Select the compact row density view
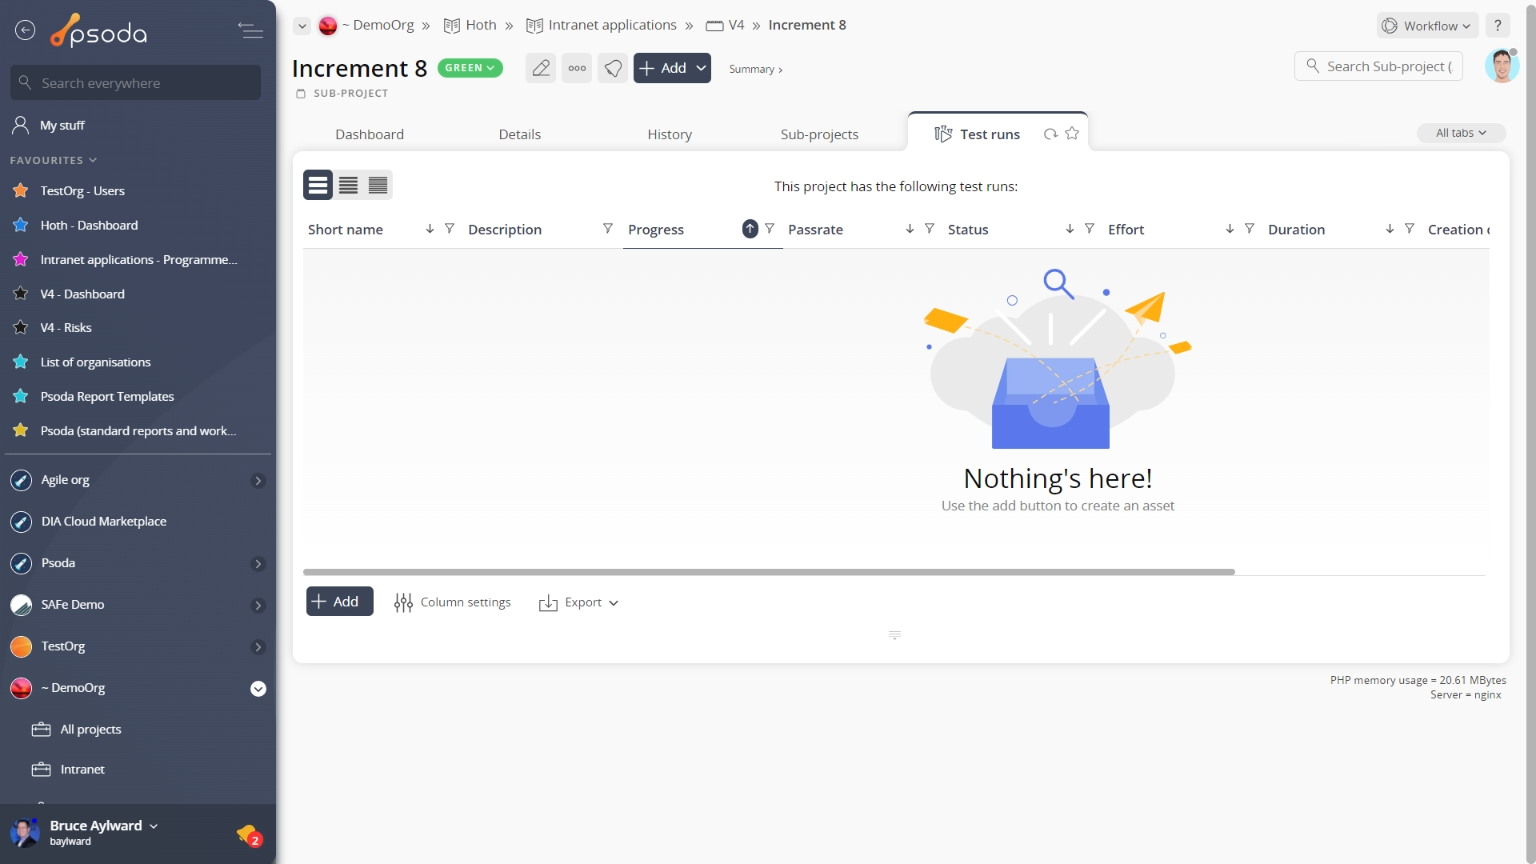This screenshot has width=1536, height=864. [x=378, y=185]
